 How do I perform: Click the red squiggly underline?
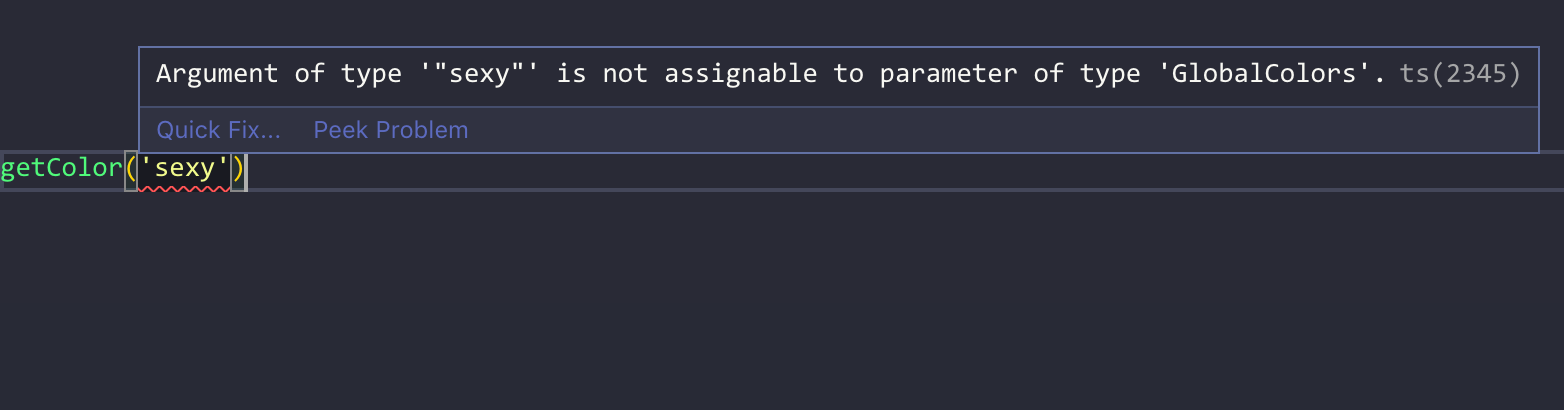[186, 188]
